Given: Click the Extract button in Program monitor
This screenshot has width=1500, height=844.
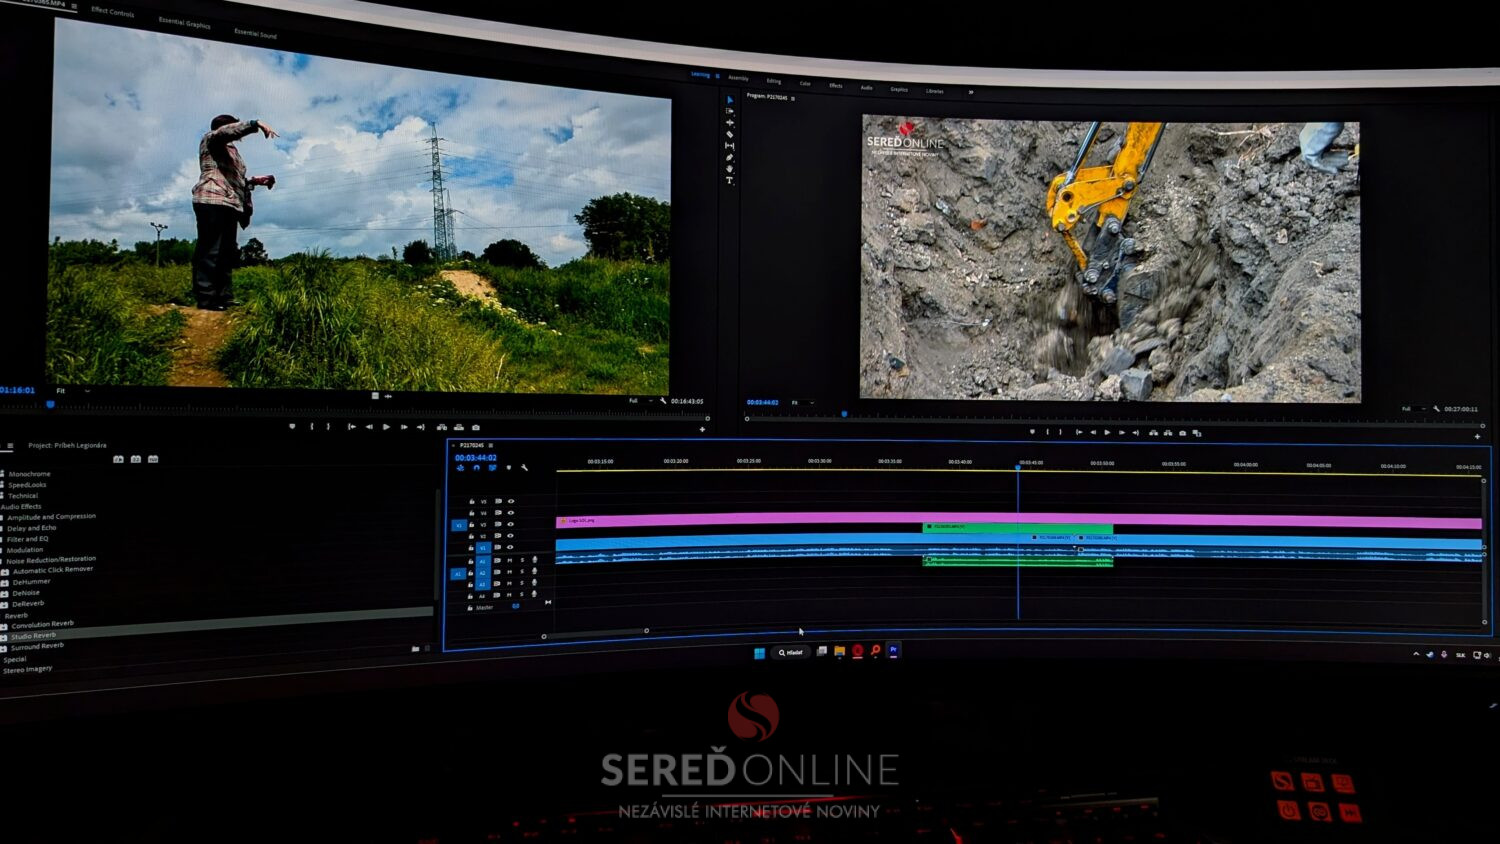Looking at the screenshot, I should click(x=1168, y=433).
